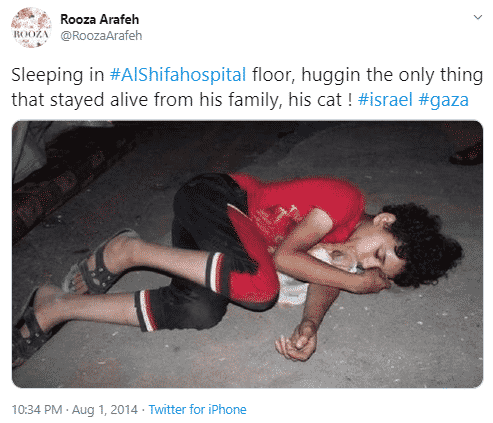Follow the #israel hashtag link
This screenshot has width=493, height=423.
(x=385, y=100)
